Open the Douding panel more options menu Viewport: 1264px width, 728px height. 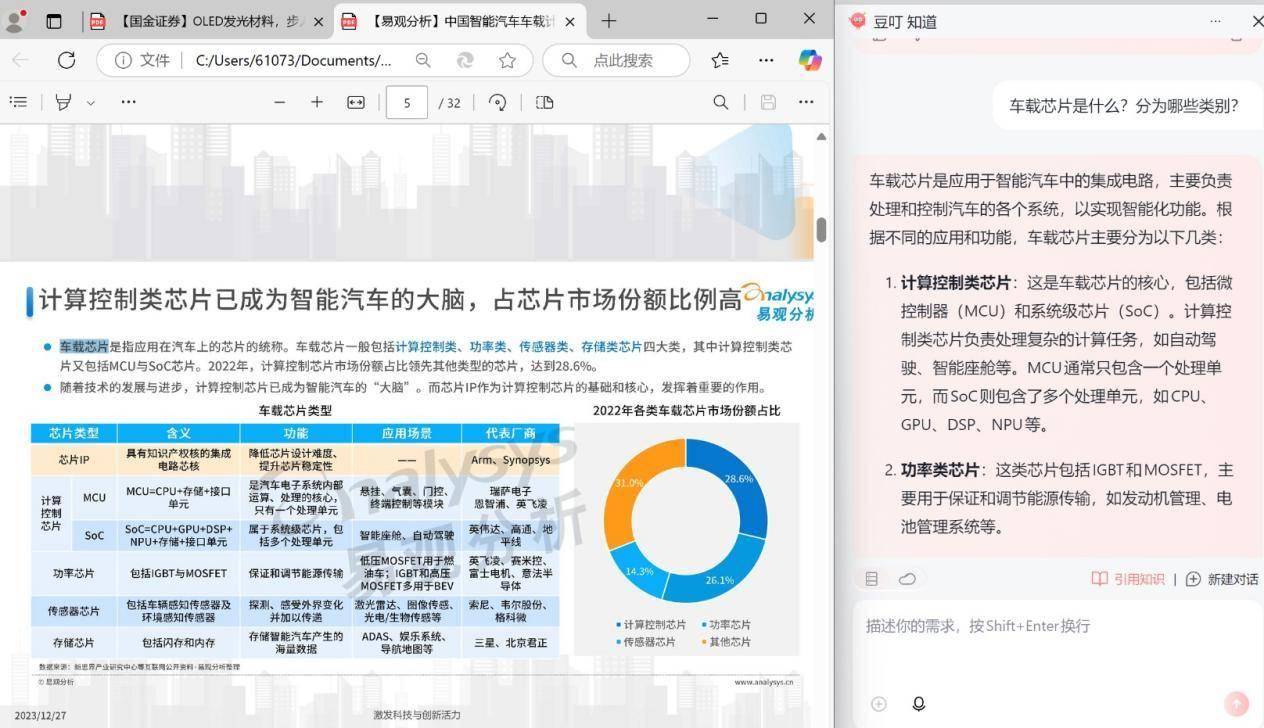pos(1216,21)
